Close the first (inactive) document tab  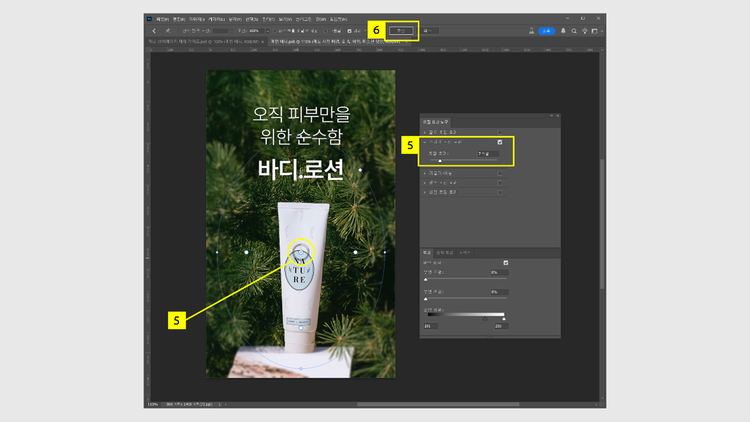click(x=263, y=42)
